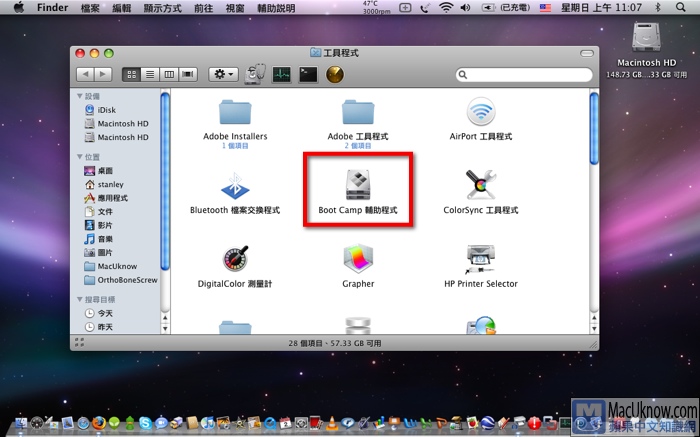The width and height of the screenshot is (700, 437).
Task: Select 應用程式 in the sidebar
Action: click(112, 198)
